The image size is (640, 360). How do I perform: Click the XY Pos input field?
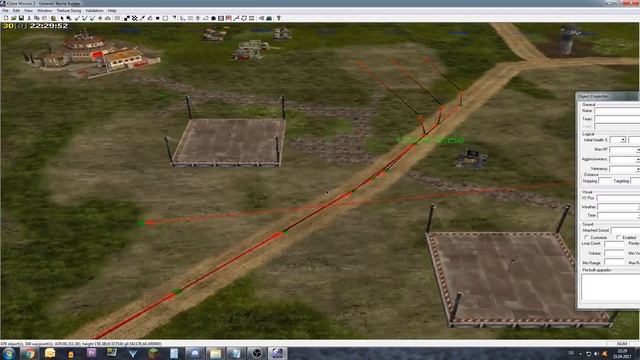618,198
